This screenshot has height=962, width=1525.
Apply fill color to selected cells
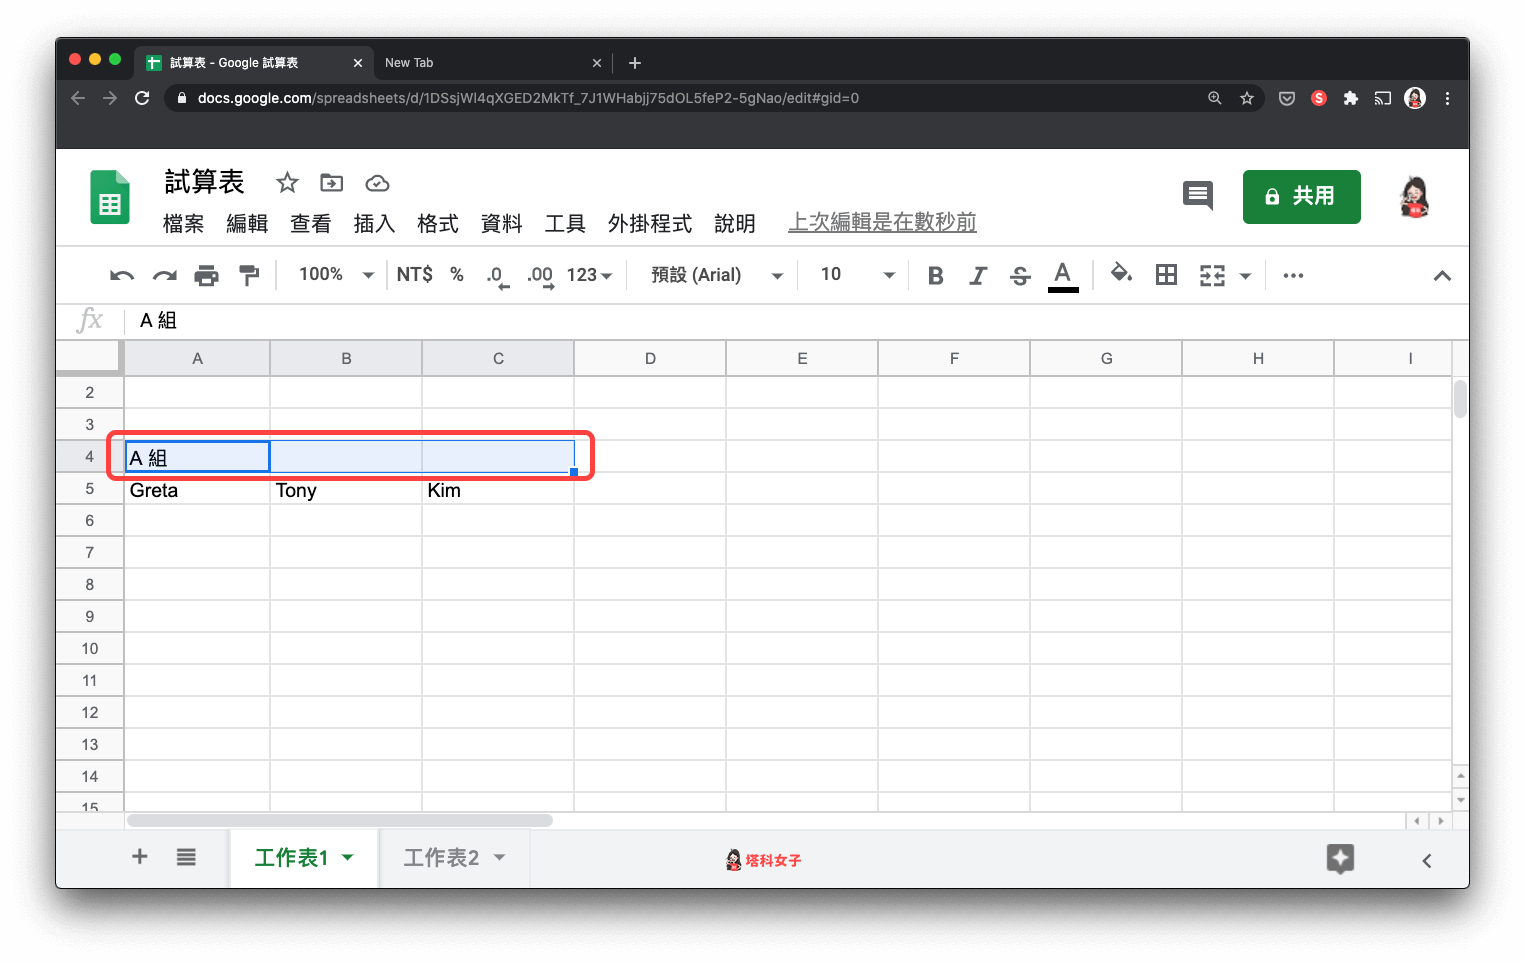(x=1120, y=275)
